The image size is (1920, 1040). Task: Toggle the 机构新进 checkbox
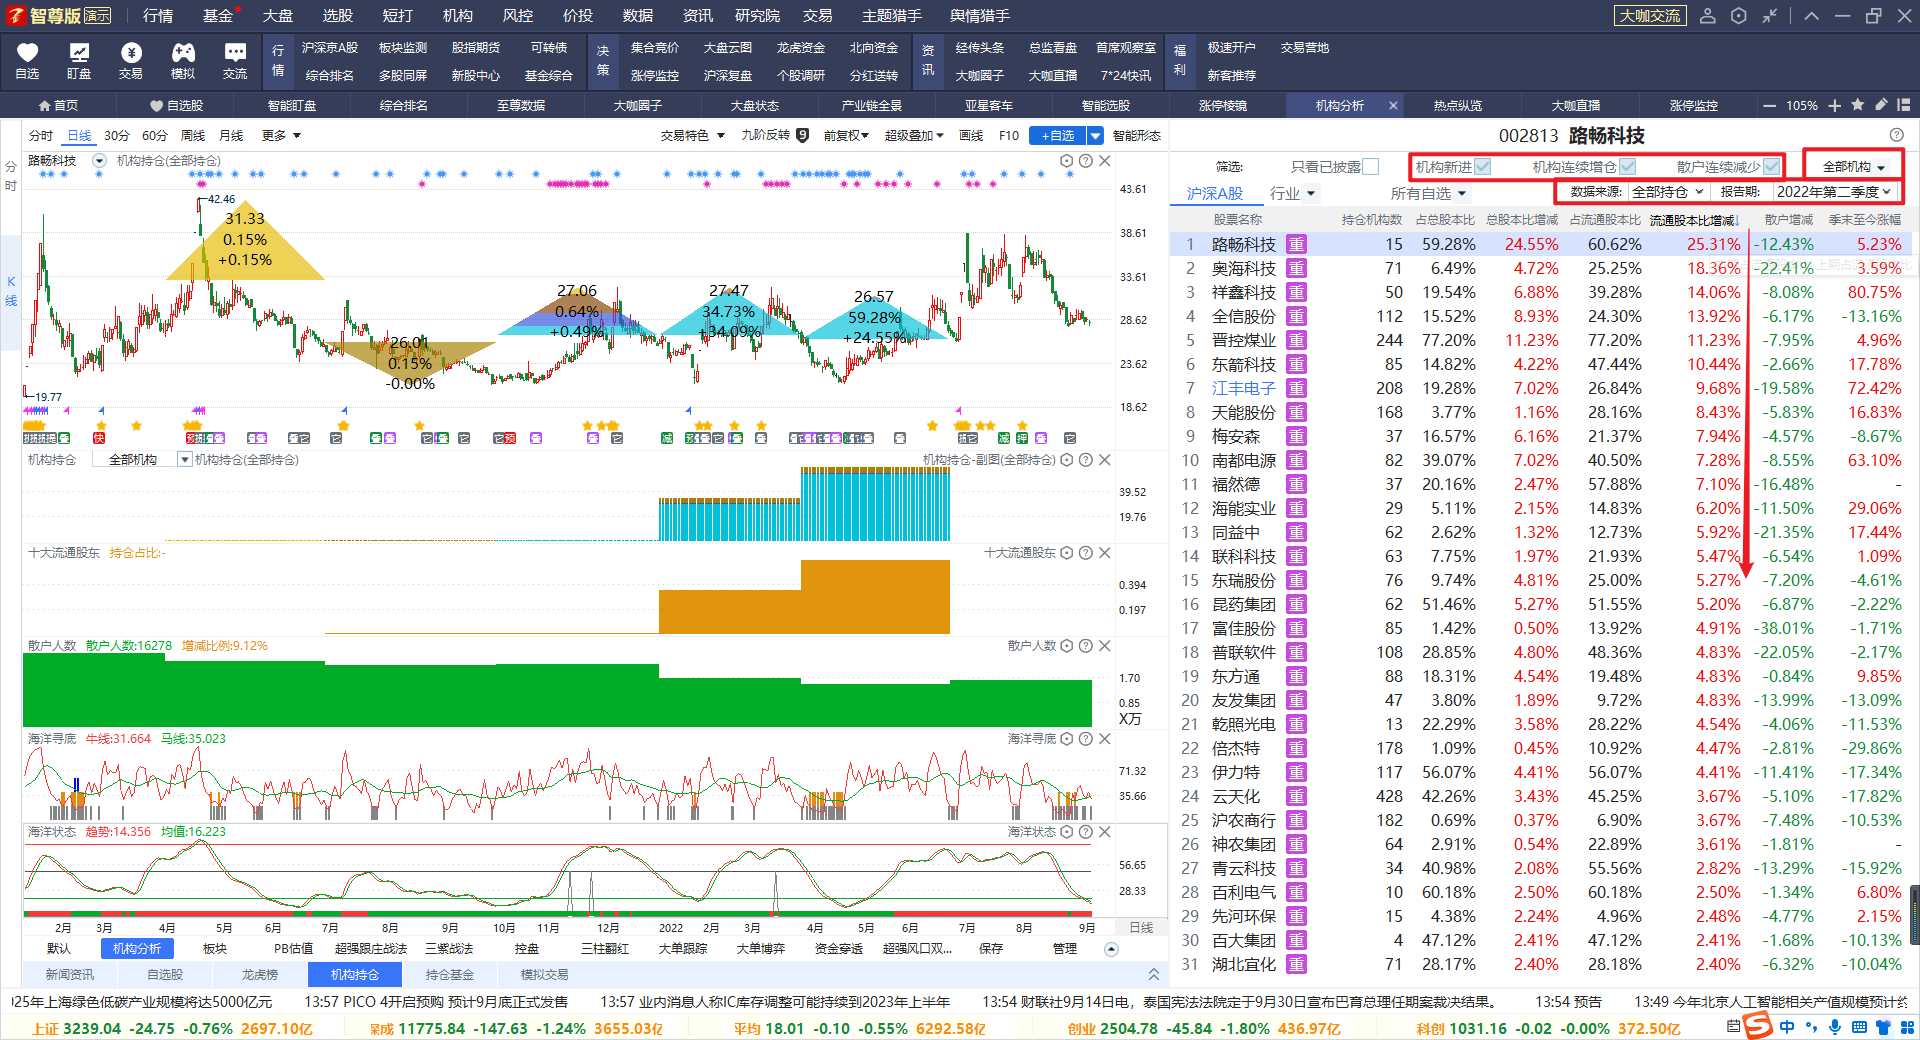click(1483, 166)
